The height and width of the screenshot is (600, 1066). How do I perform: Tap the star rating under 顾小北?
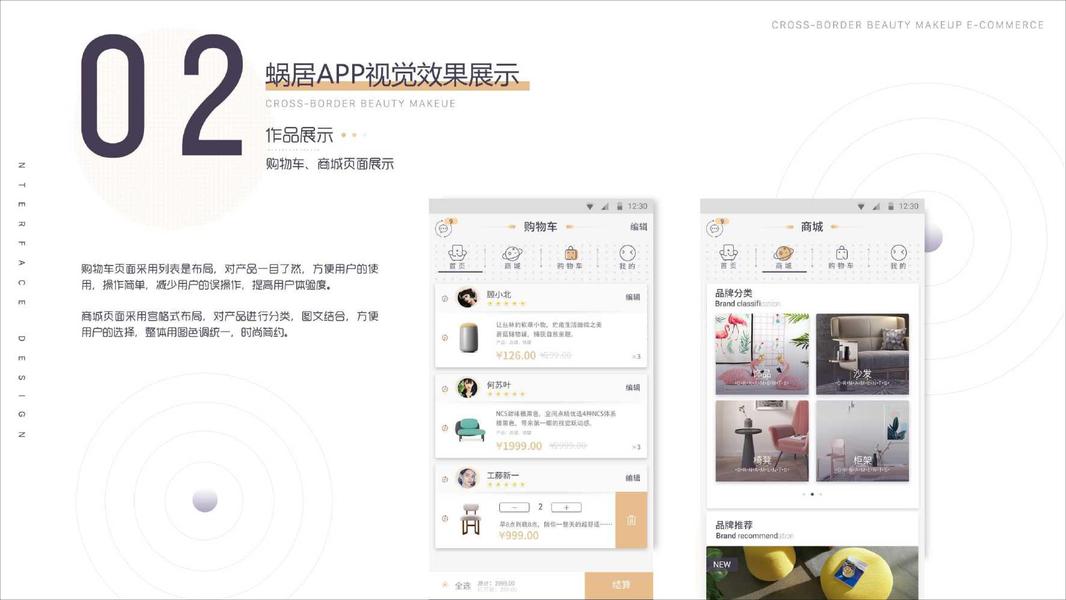coord(506,304)
